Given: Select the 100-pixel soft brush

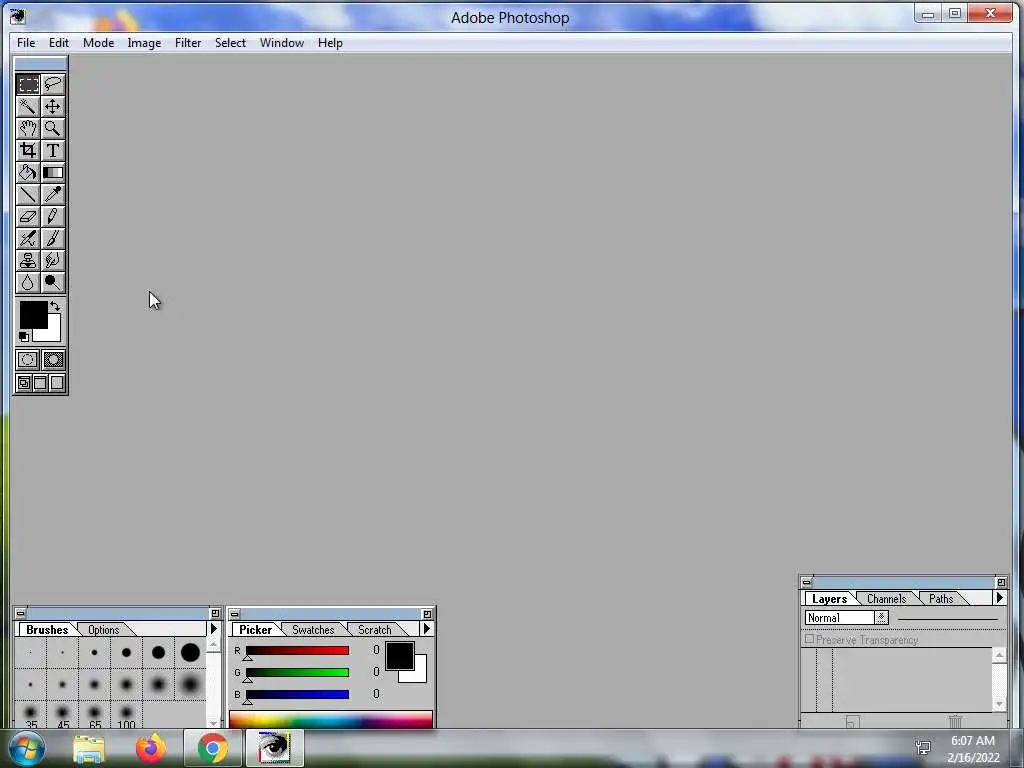Looking at the screenshot, I should [126, 716].
